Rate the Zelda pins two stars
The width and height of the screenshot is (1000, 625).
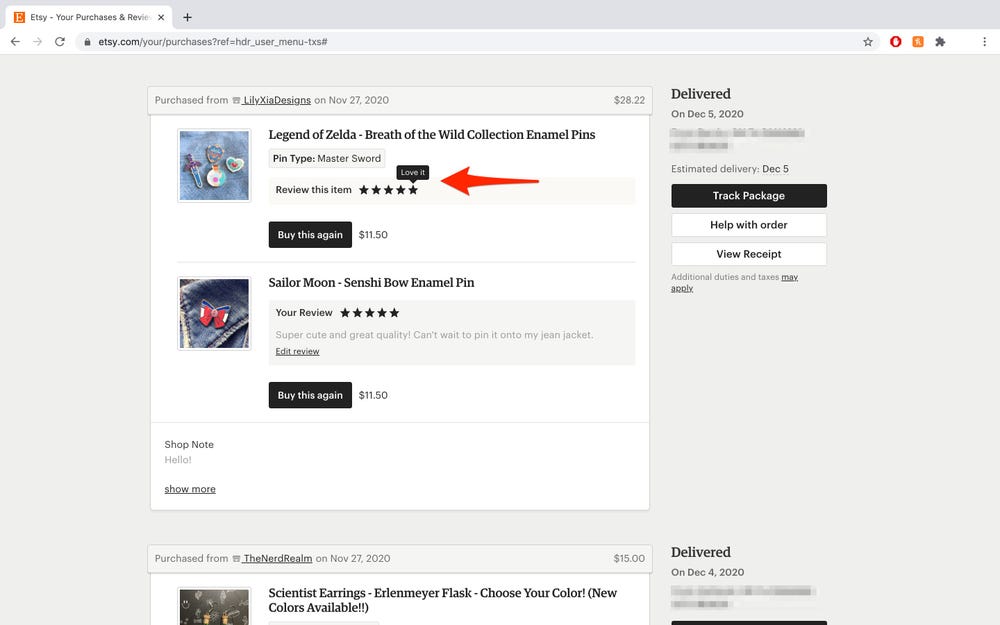[376, 190]
